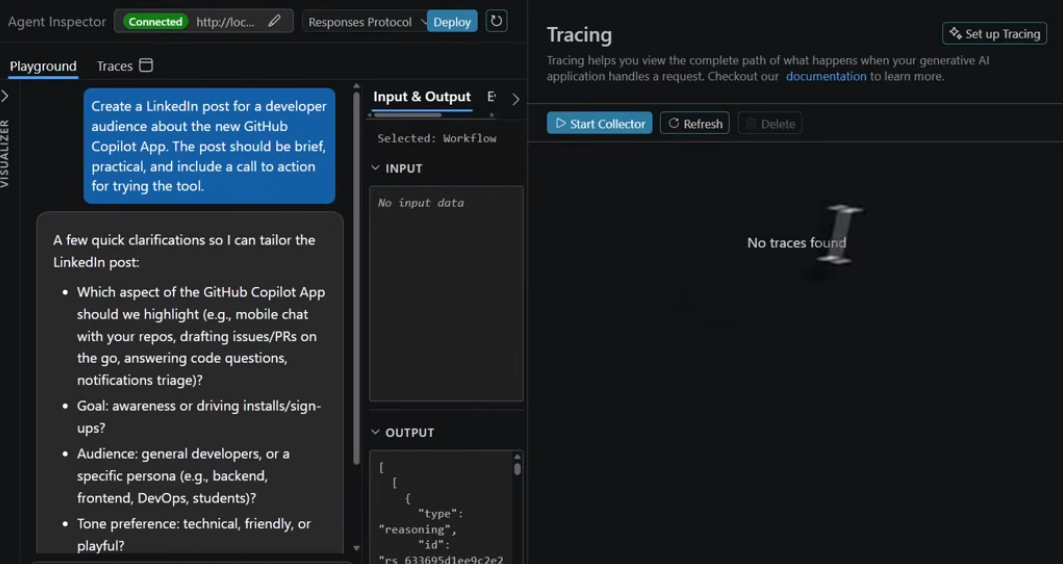Image resolution: width=1063 pixels, height=564 pixels.
Task: Open Responses Protocol dropdown
Action: 367,22
